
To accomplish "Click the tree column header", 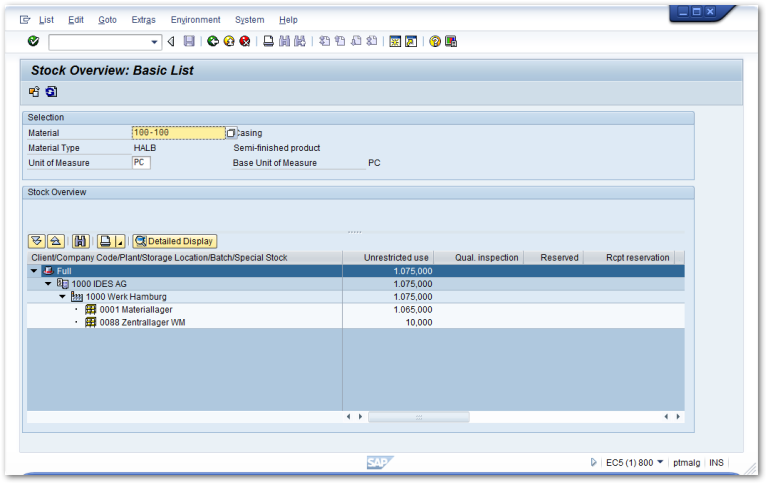I will [x=184, y=257].
